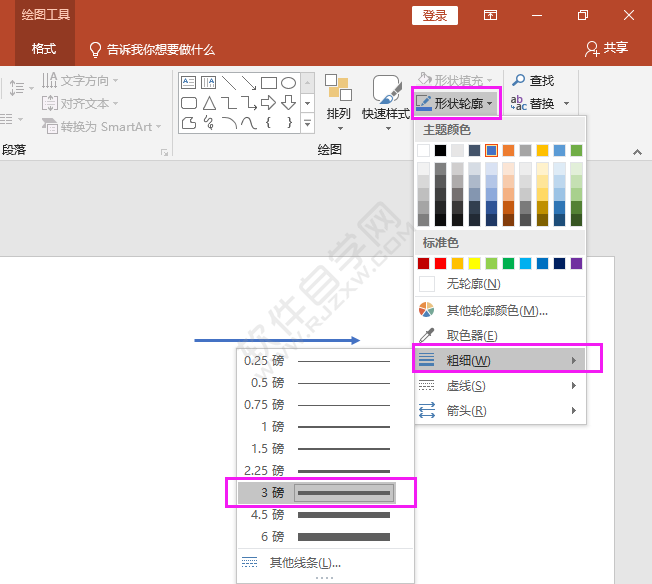
Task: Select the Oval shape
Action: coord(289,83)
